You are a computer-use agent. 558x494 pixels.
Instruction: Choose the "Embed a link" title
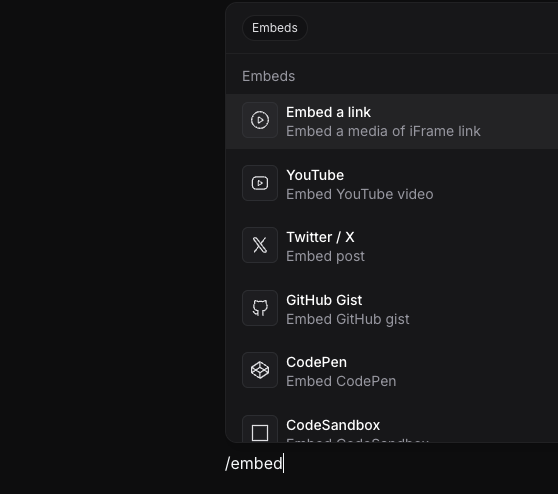[x=328, y=112]
